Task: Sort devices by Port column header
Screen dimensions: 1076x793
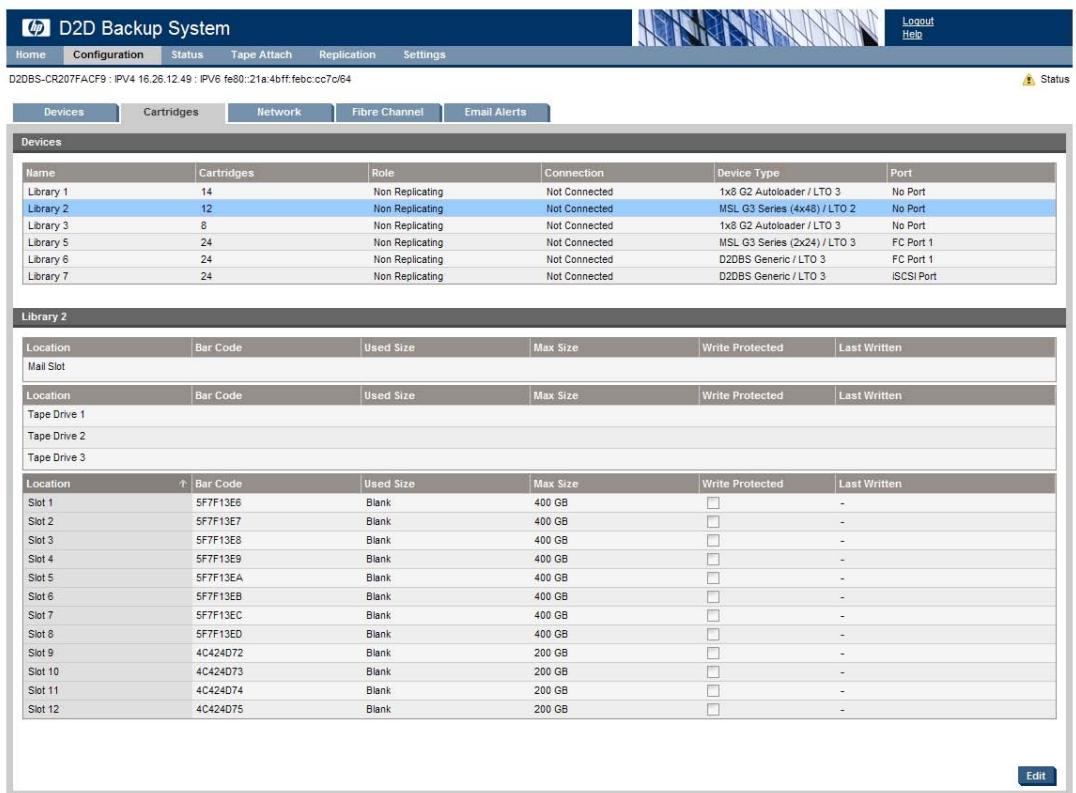Action: [972, 173]
